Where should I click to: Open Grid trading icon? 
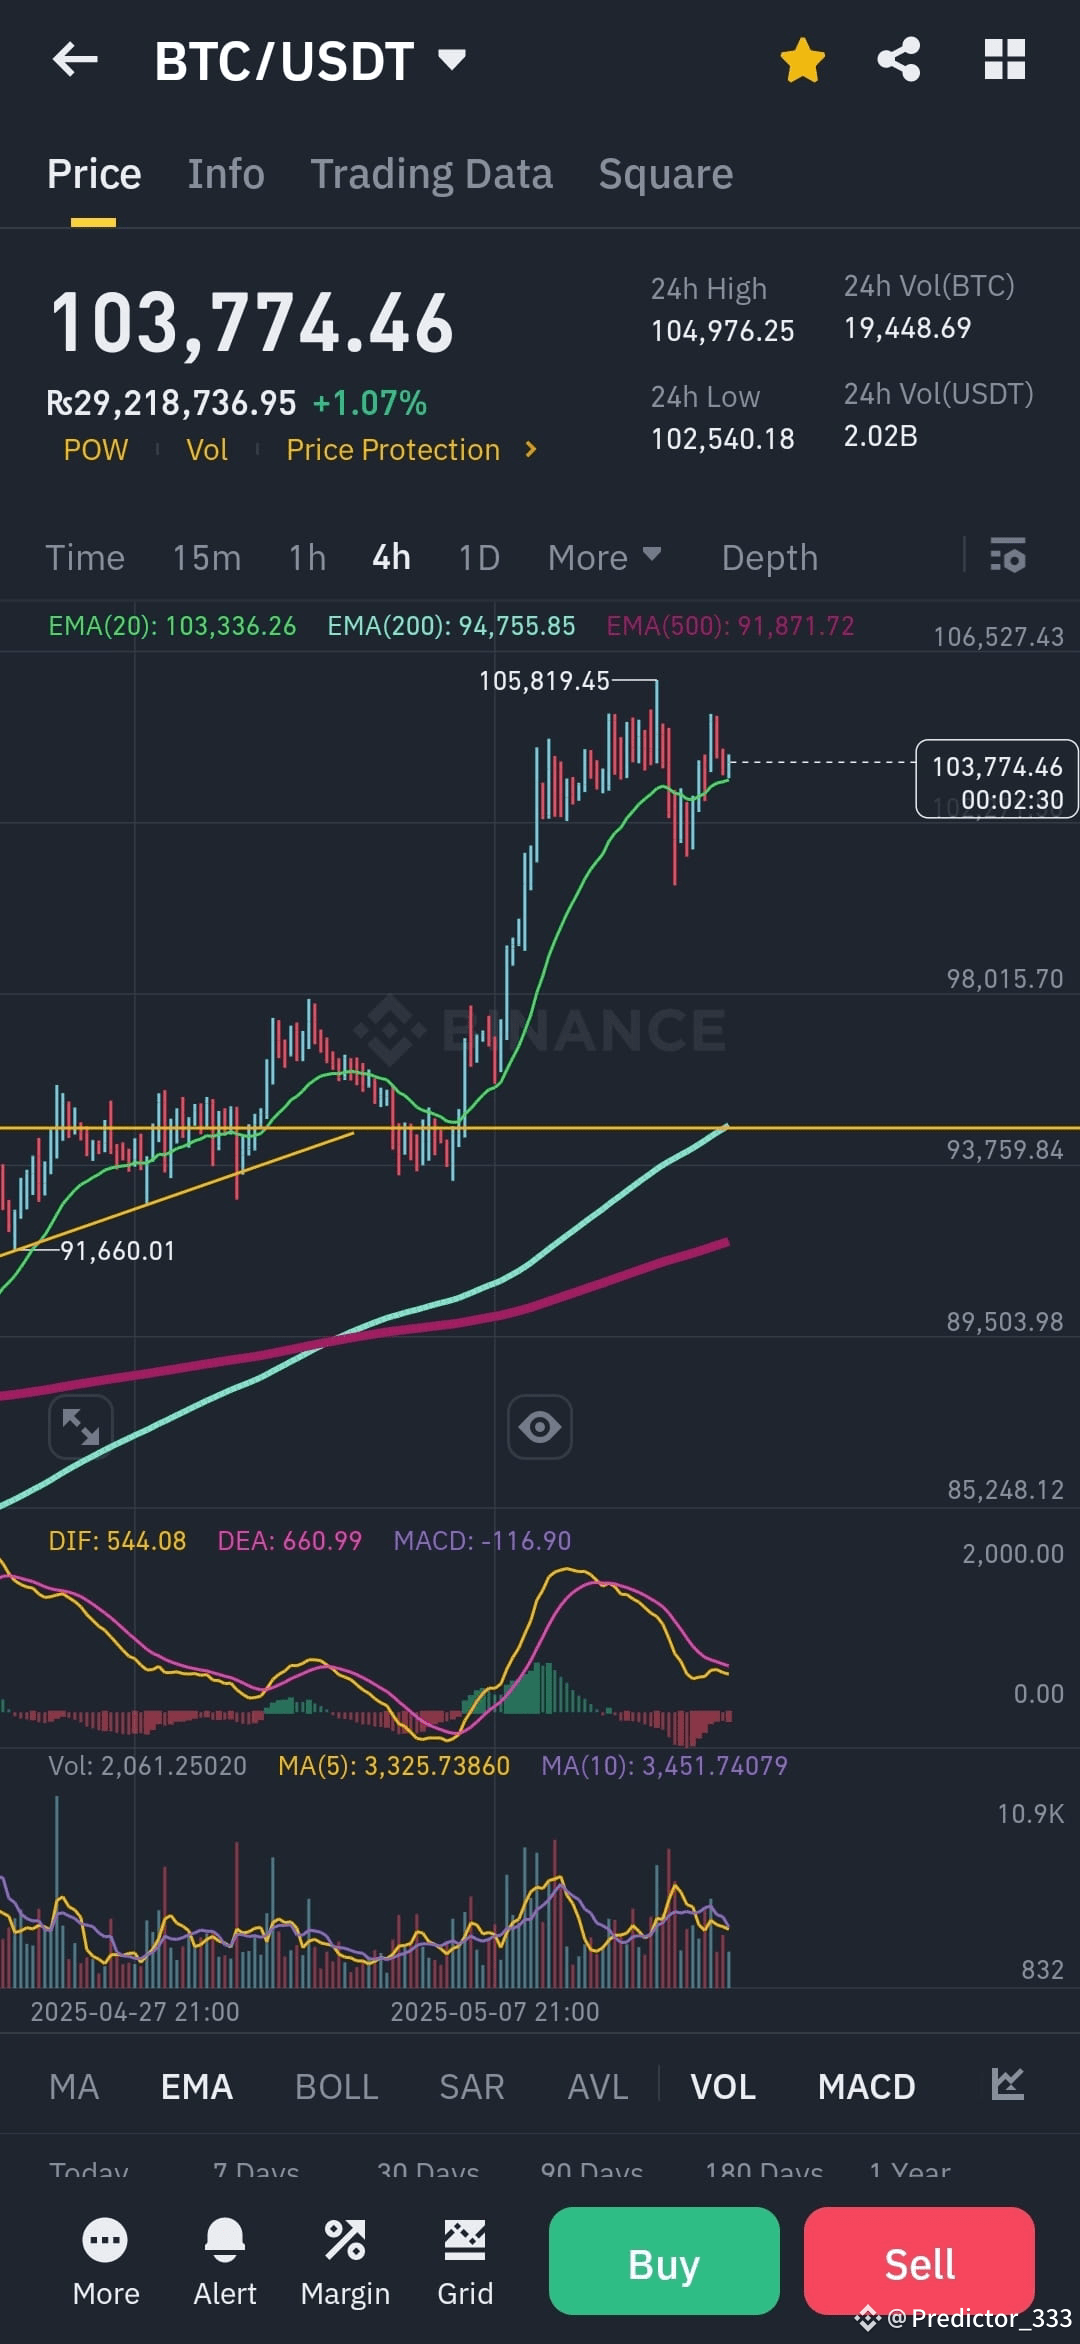coord(465,2262)
